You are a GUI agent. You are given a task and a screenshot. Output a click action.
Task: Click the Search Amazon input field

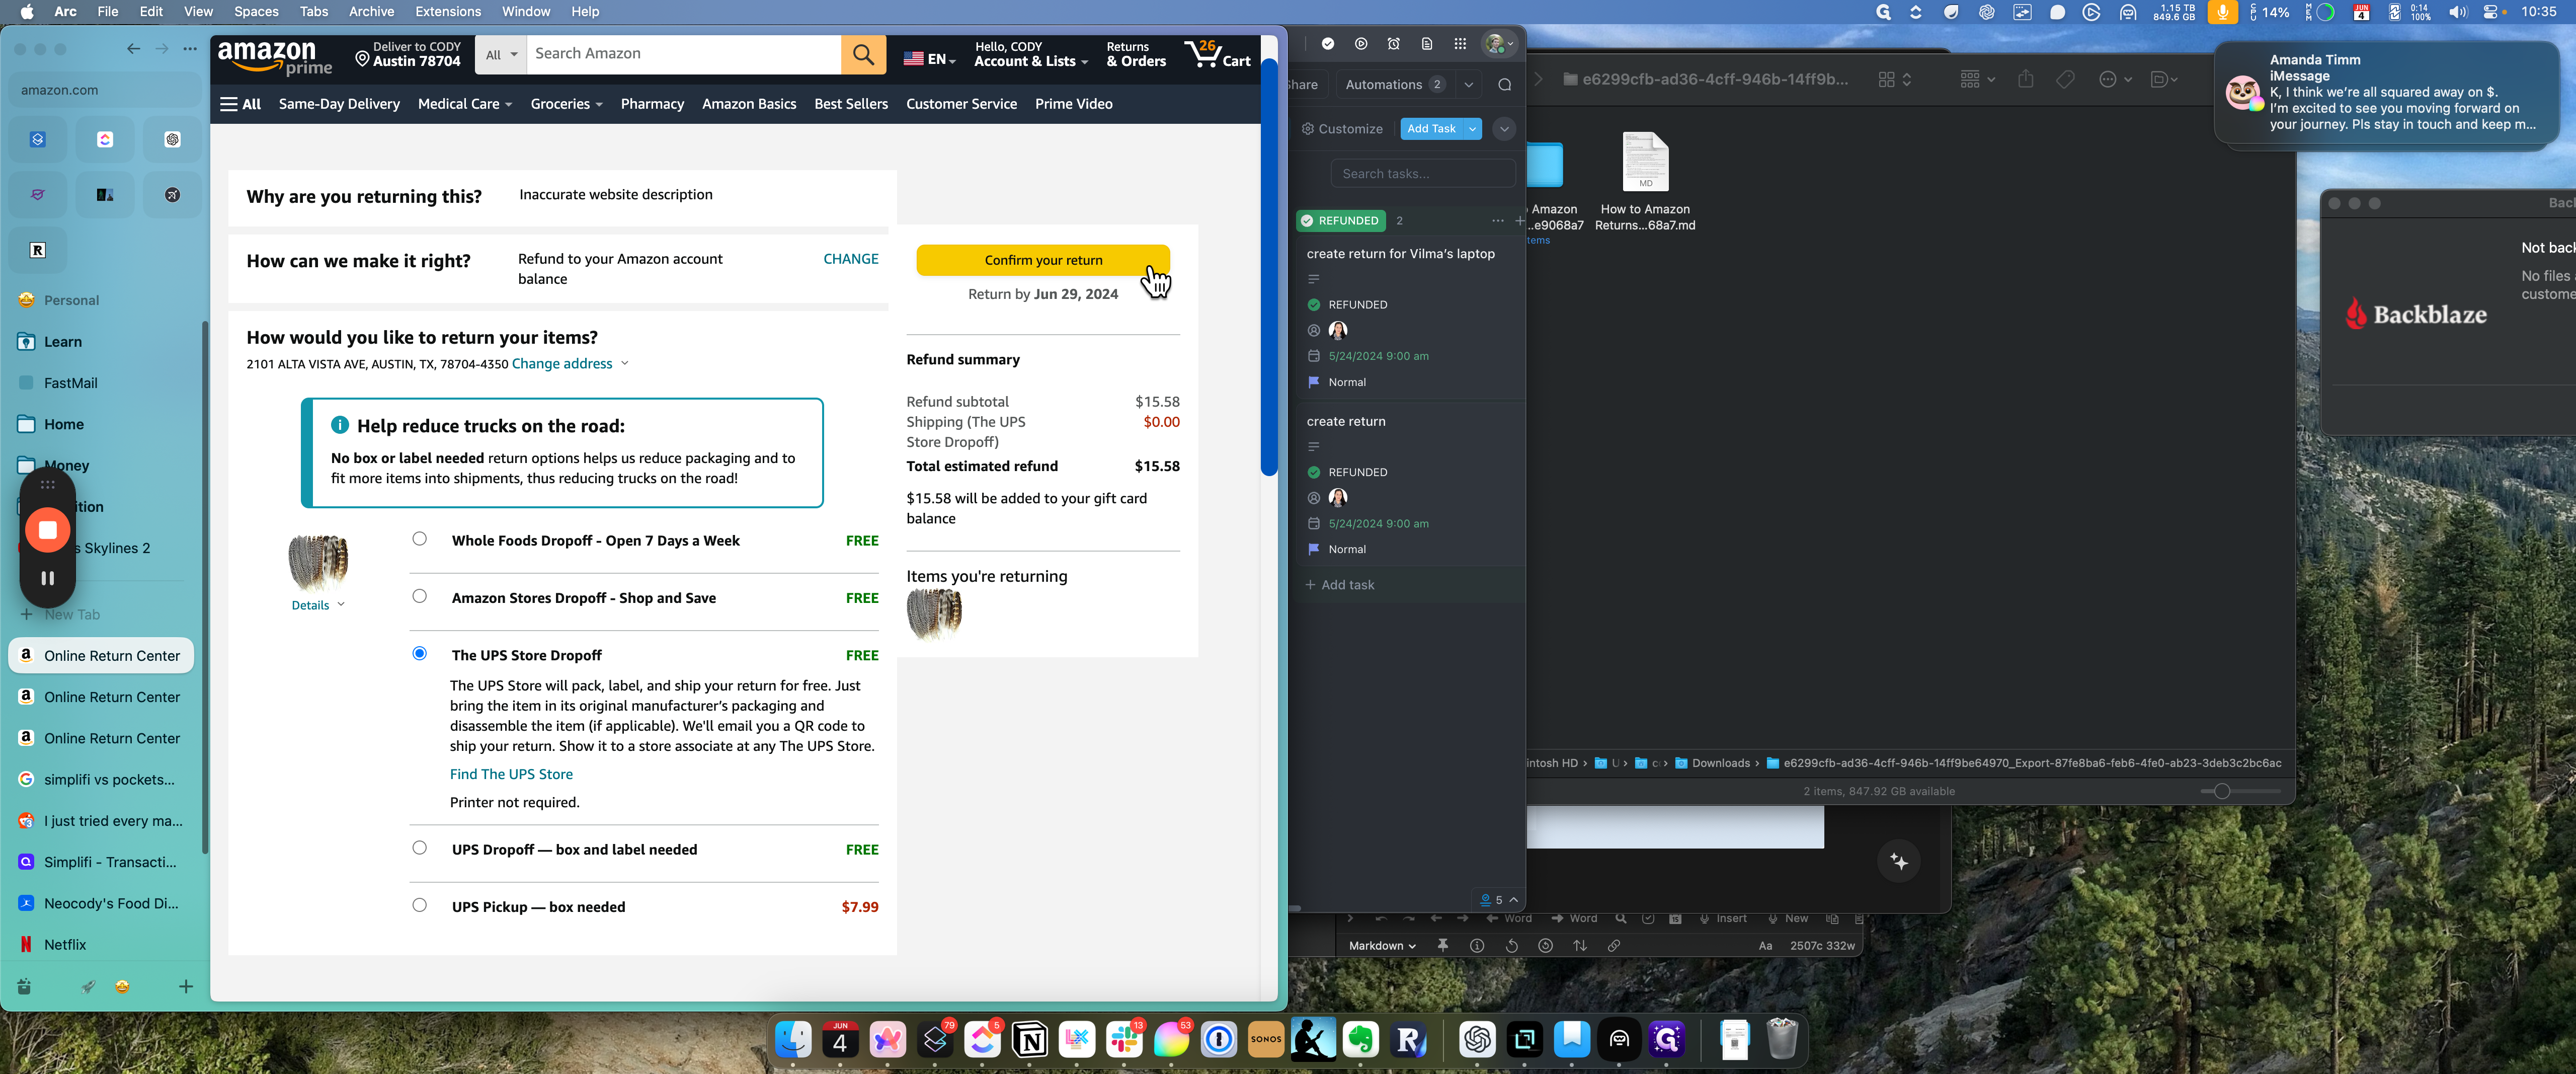684,54
